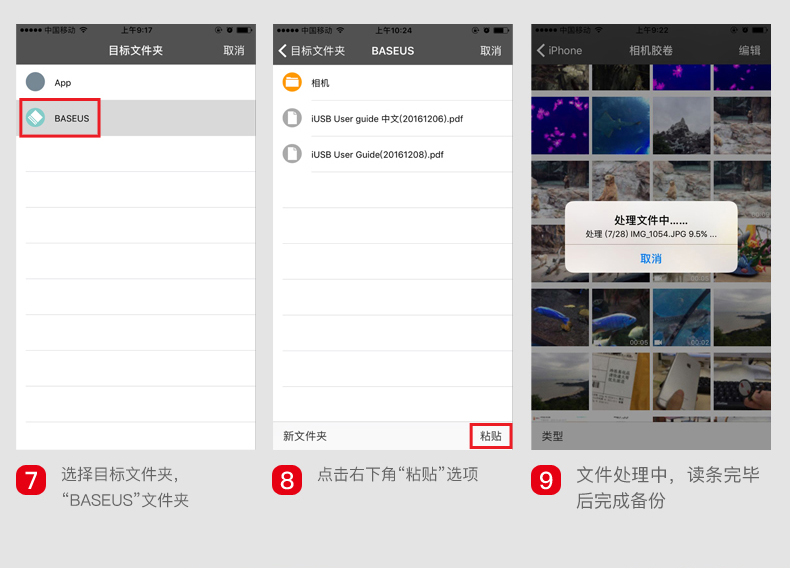Screen dimensions: 790x569
Task: Click the 目标文件夹 title in the first phone screen
Action: click(136, 50)
